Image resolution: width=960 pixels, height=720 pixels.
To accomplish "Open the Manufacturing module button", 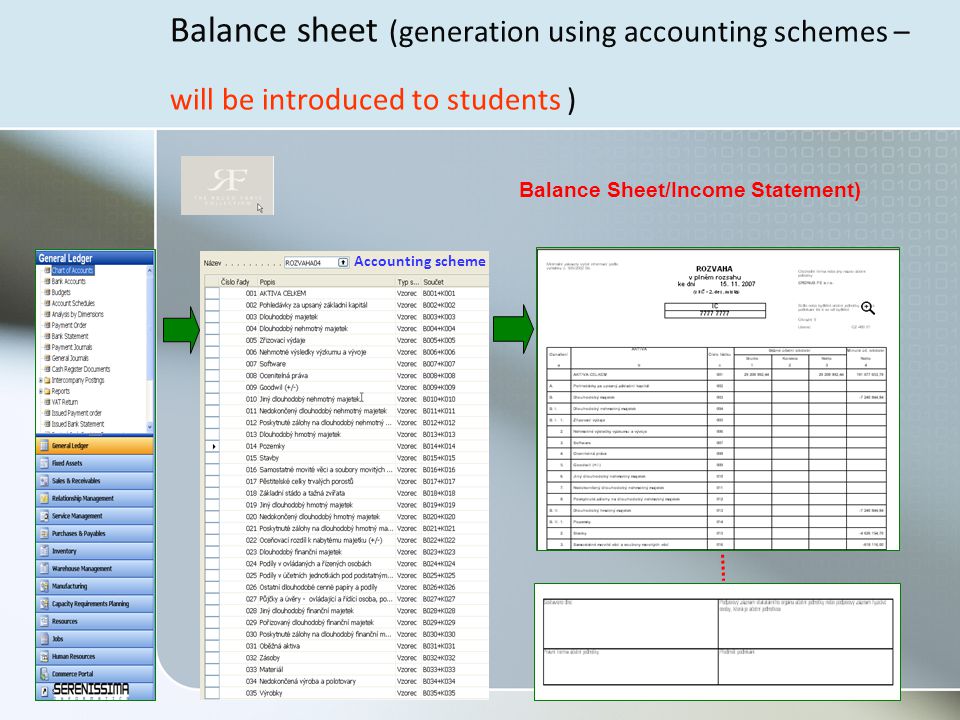I will [95, 587].
